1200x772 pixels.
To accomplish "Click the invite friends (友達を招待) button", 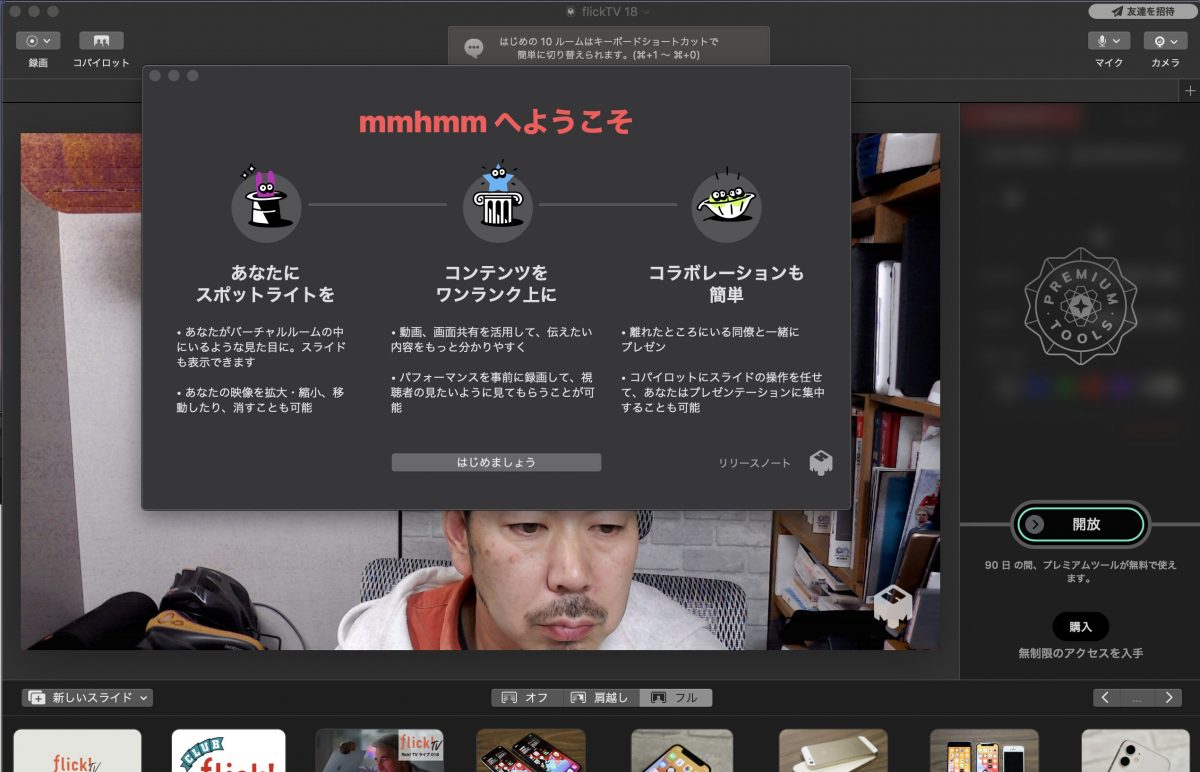I will 1143,11.
